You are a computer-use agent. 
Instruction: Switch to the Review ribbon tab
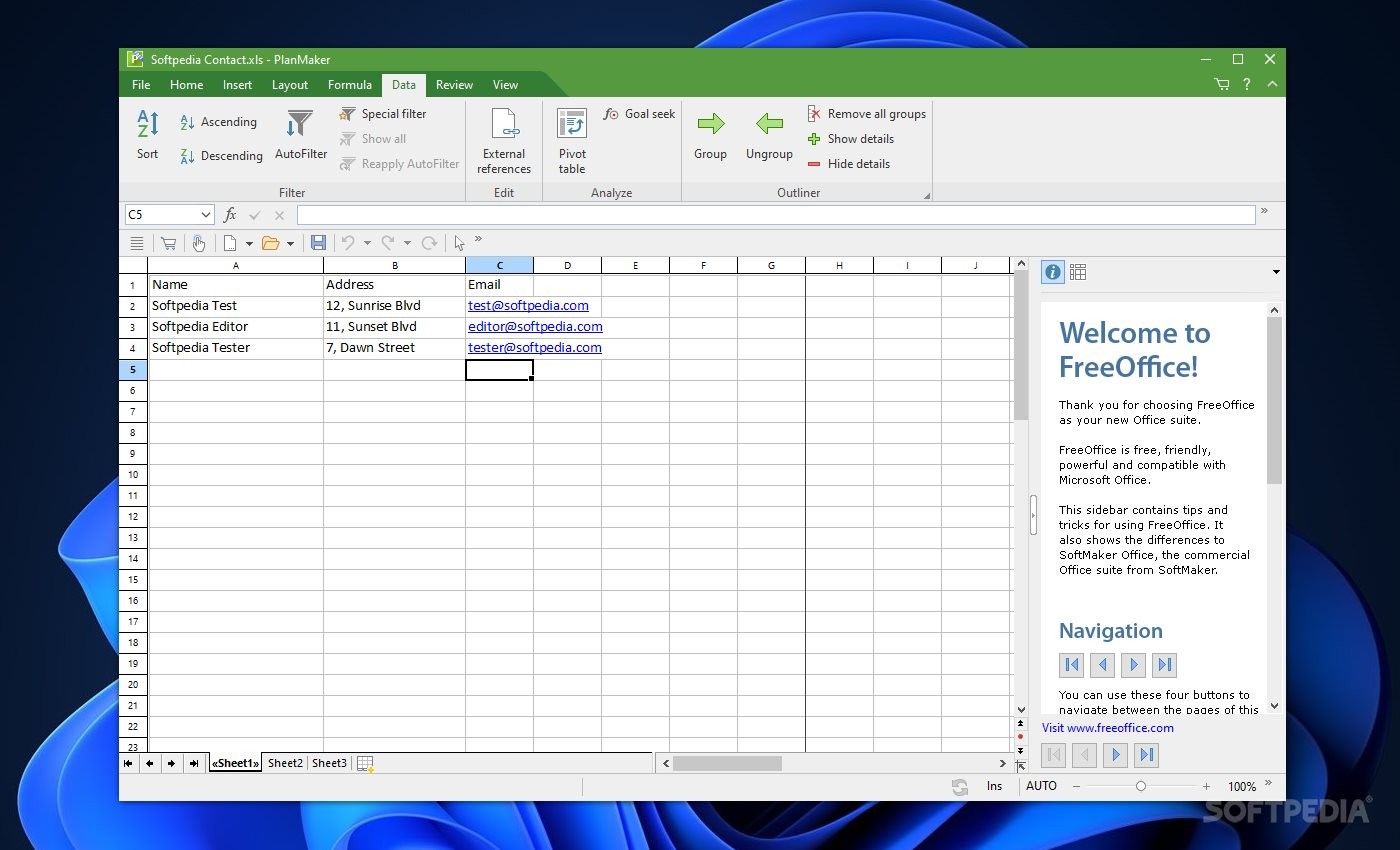pyautogui.click(x=454, y=85)
